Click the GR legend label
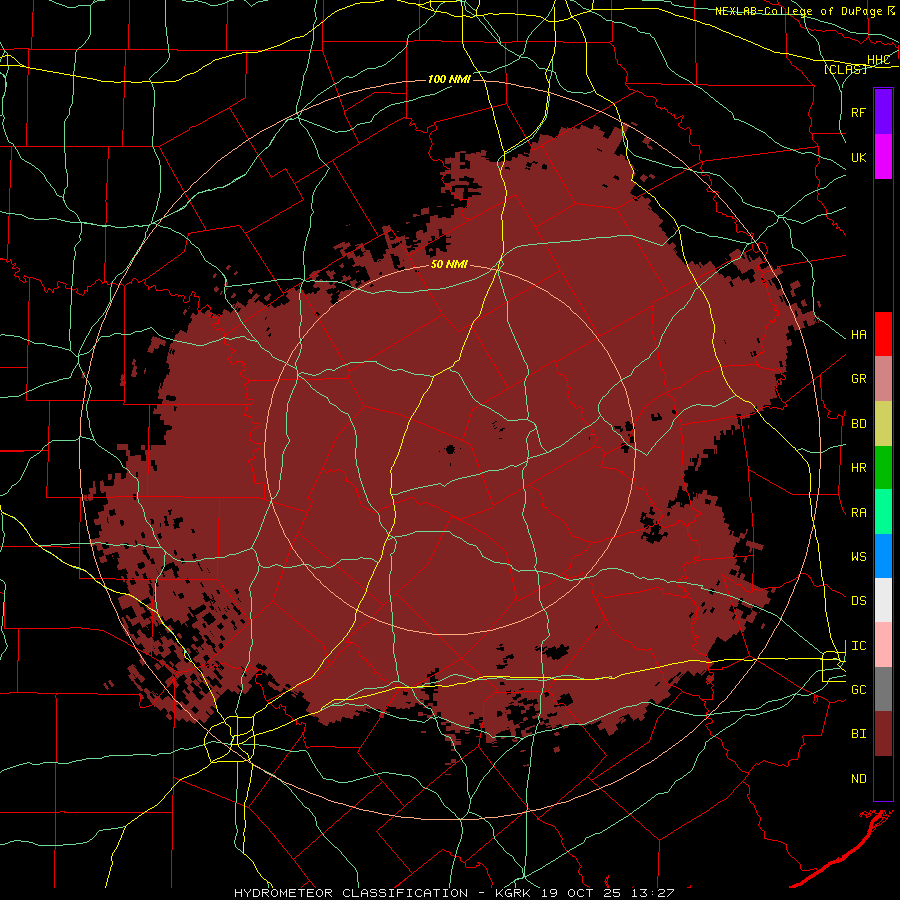Viewport: 900px width, 900px height. tap(858, 379)
